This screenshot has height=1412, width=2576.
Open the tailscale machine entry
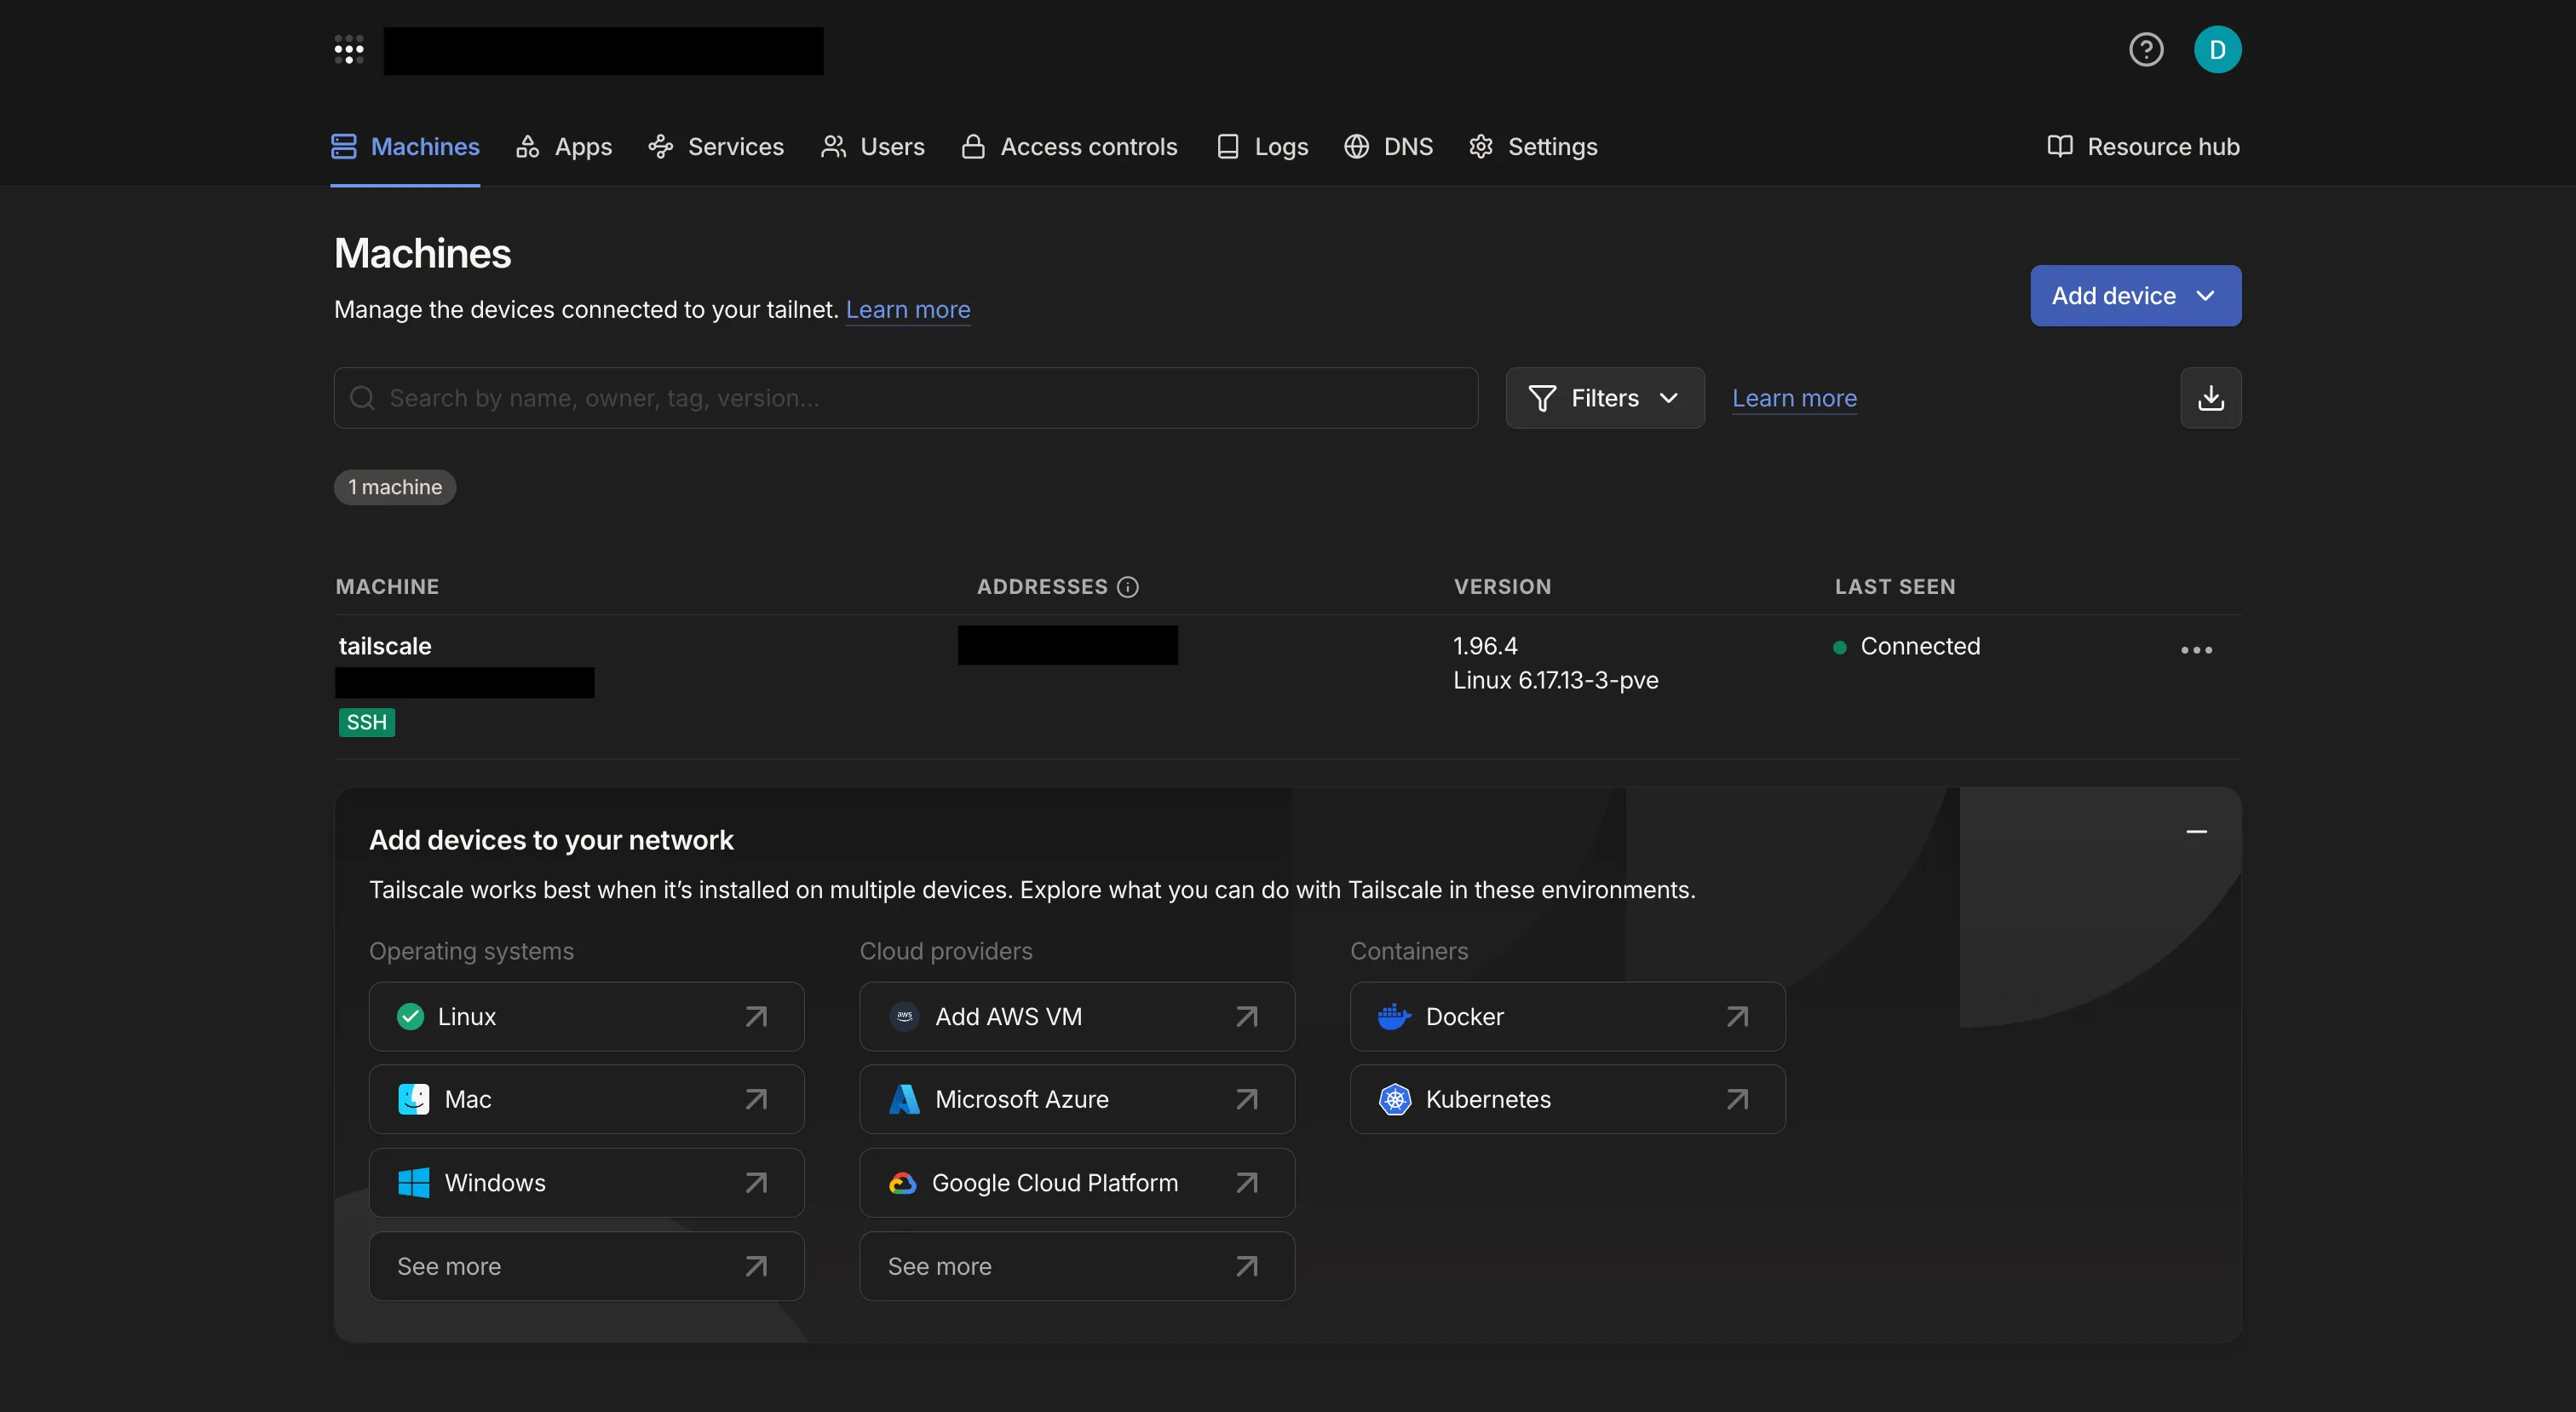pos(385,646)
